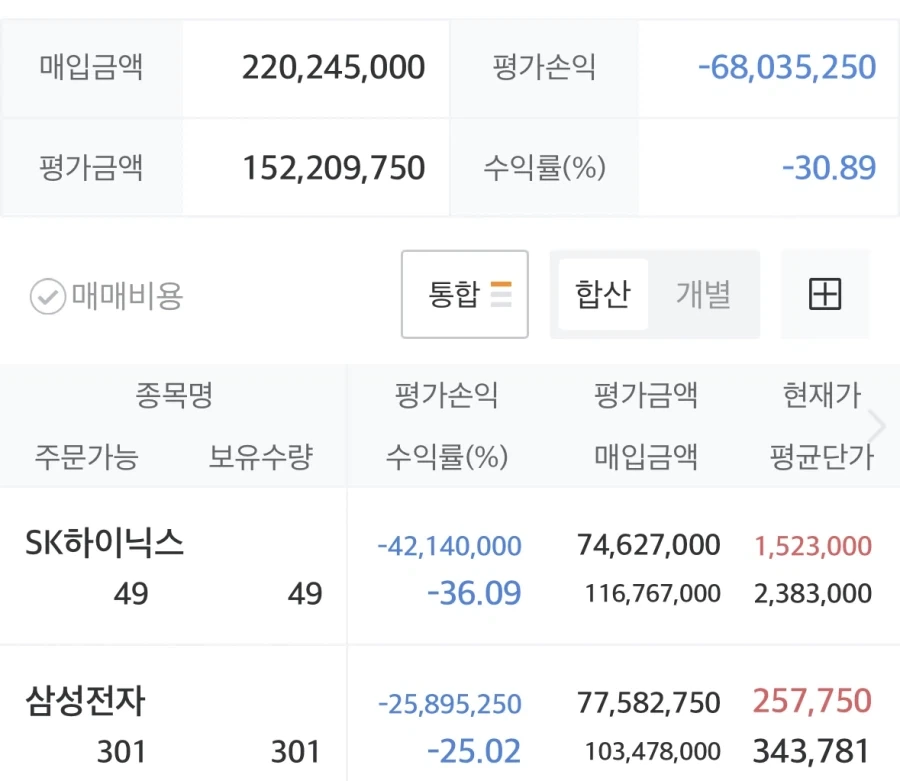900x781 pixels.
Task: Toggle the 매매비용 checkbox
Action: (48, 296)
